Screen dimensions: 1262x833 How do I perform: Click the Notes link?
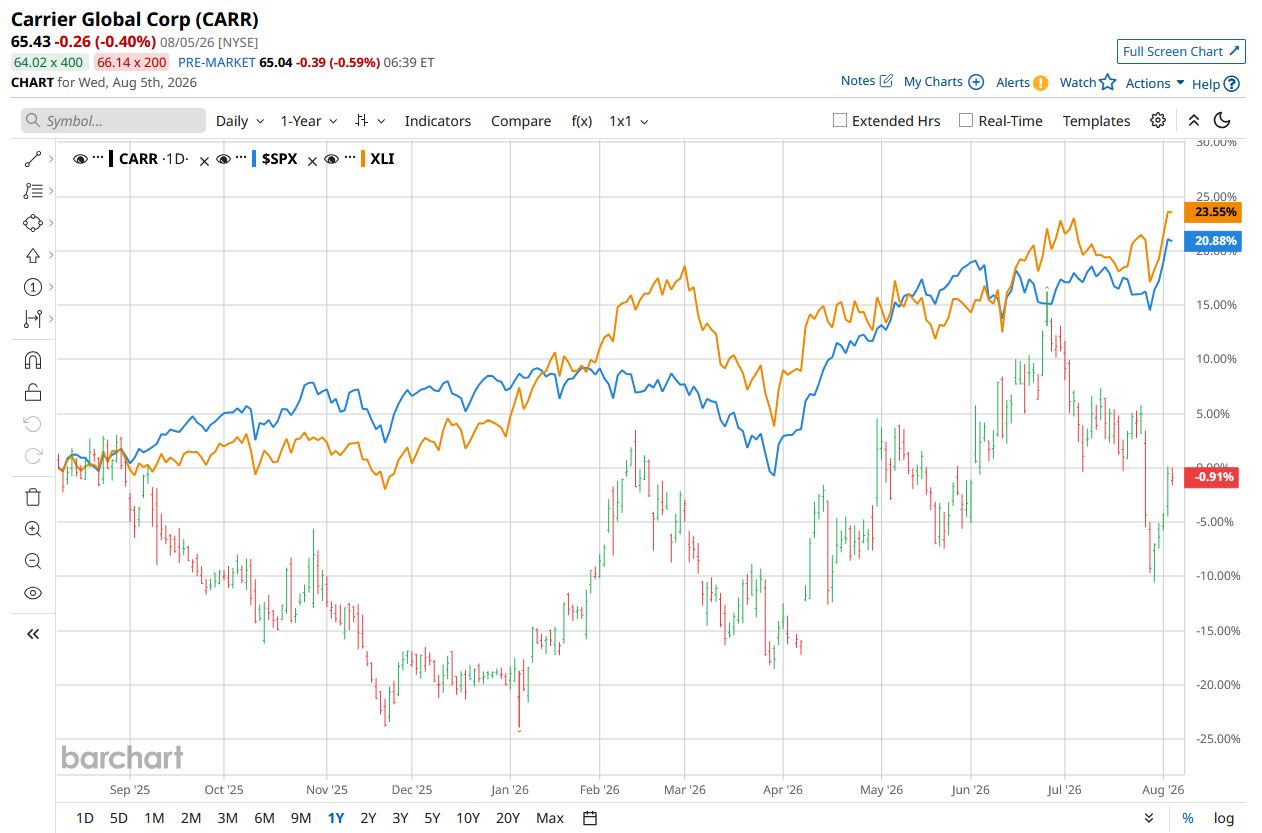pyautogui.click(x=866, y=81)
